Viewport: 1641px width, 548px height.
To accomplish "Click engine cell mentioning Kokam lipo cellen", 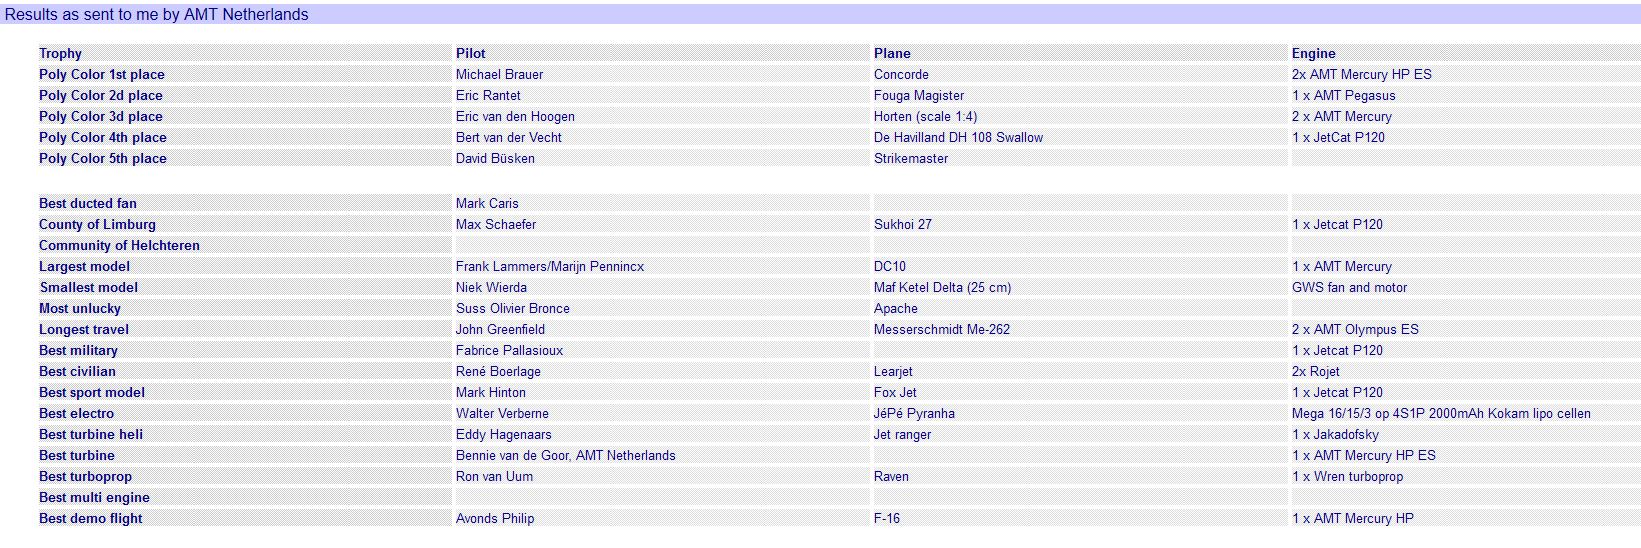I will (x=1441, y=413).
